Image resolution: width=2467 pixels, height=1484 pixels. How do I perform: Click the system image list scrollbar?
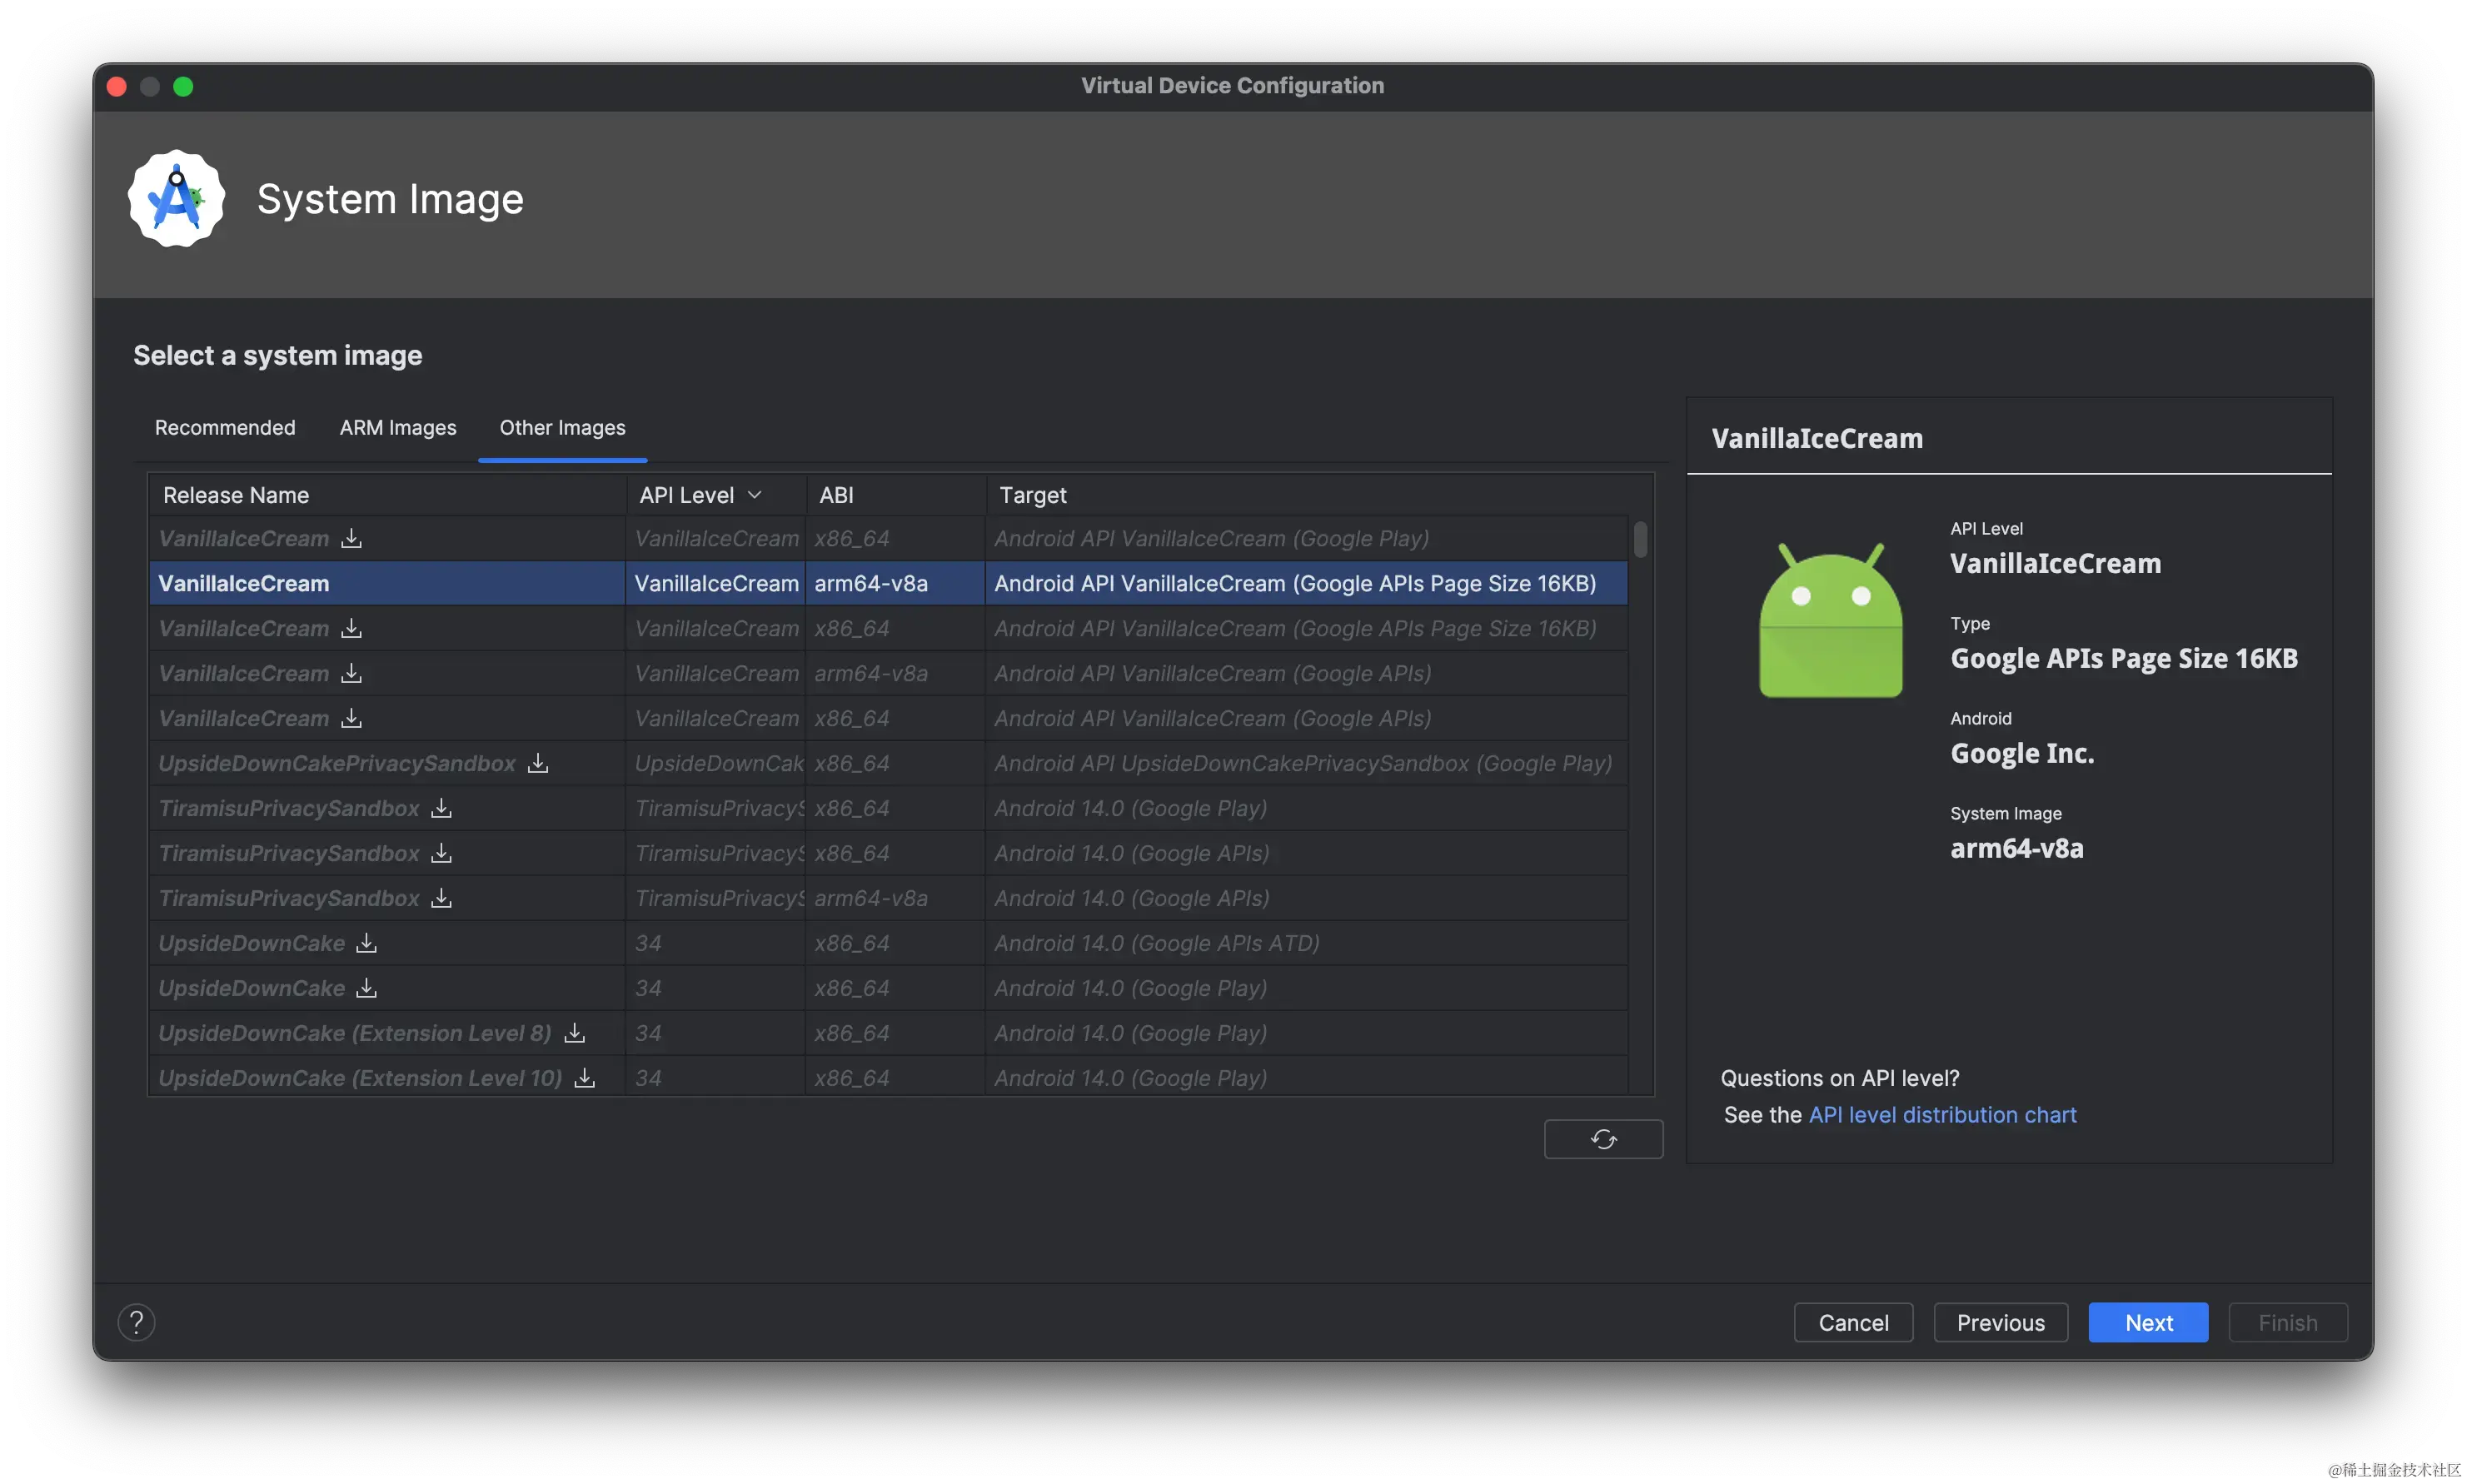pyautogui.click(x=1640, y=539)
